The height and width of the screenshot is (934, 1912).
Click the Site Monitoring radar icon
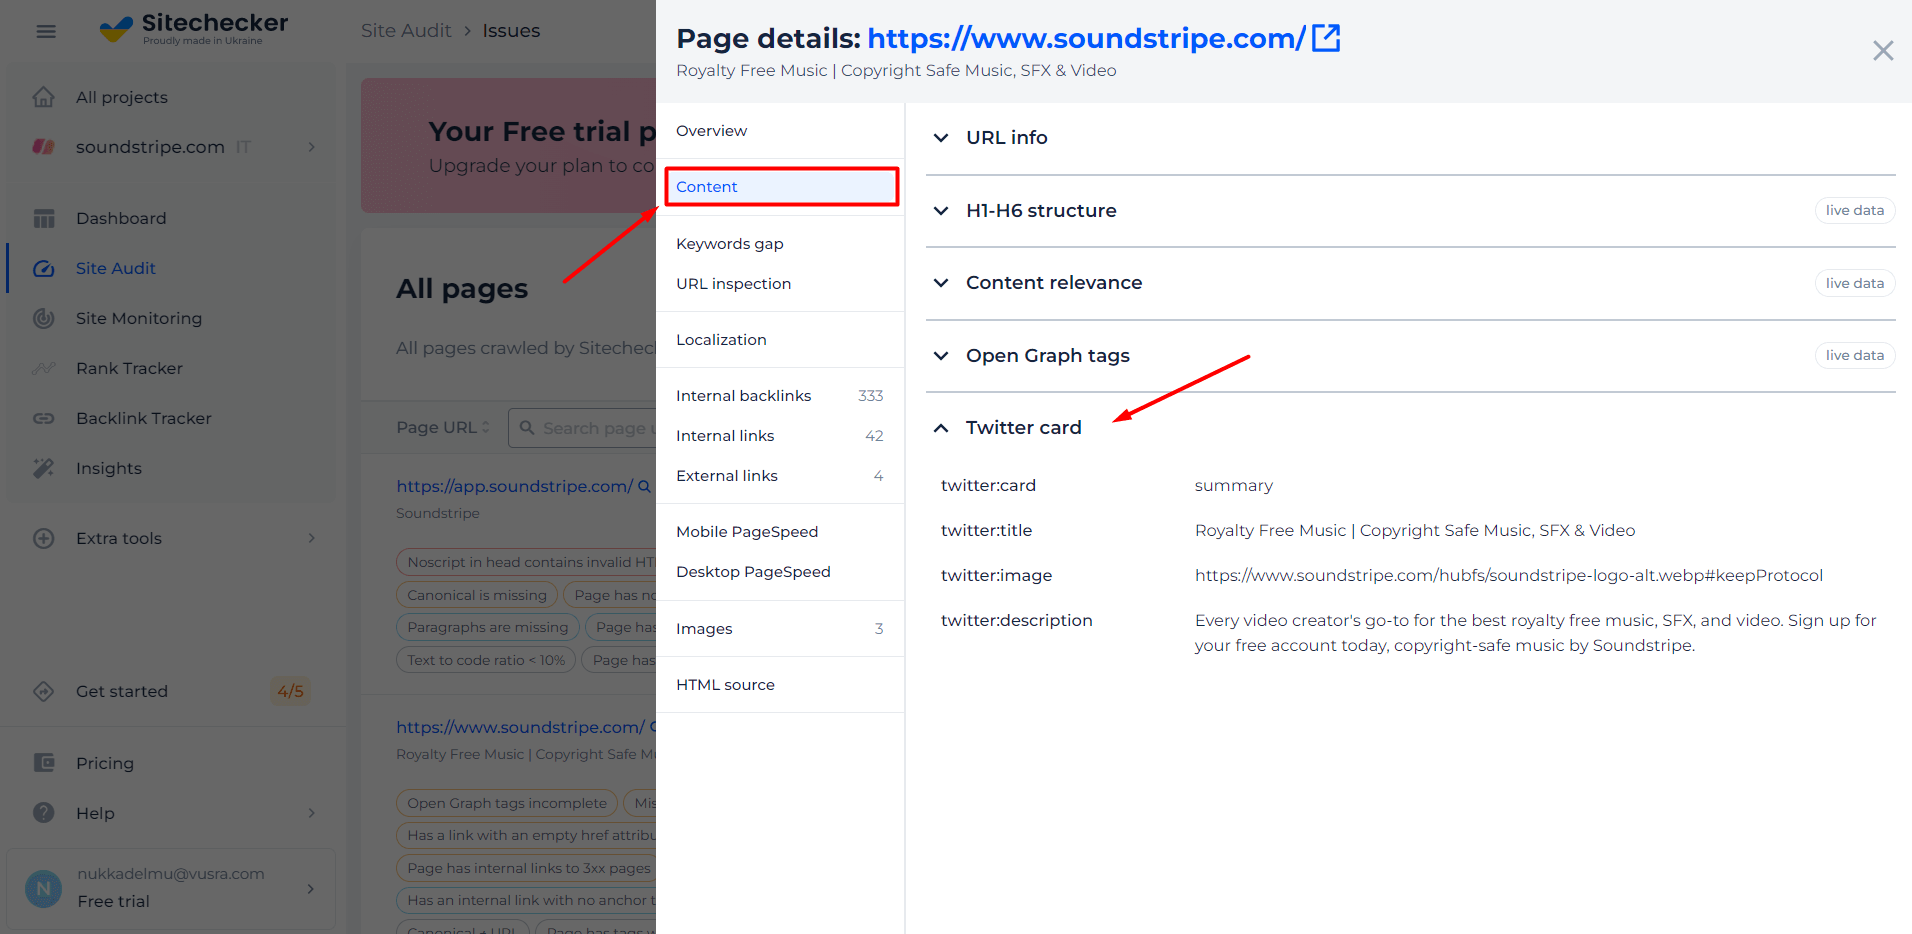44,318
